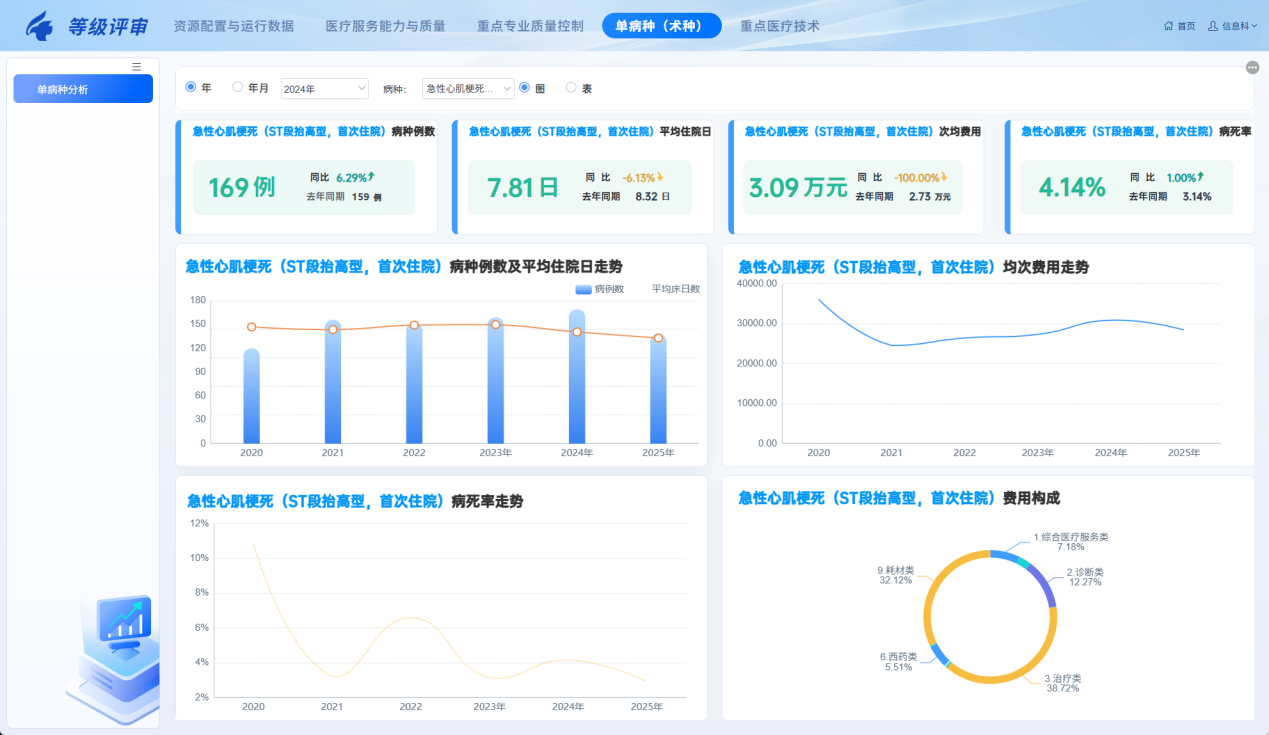Click the 单病种分析 sidebar button
This screenshot has height=735, width=1269.
(x=83, y=89)
